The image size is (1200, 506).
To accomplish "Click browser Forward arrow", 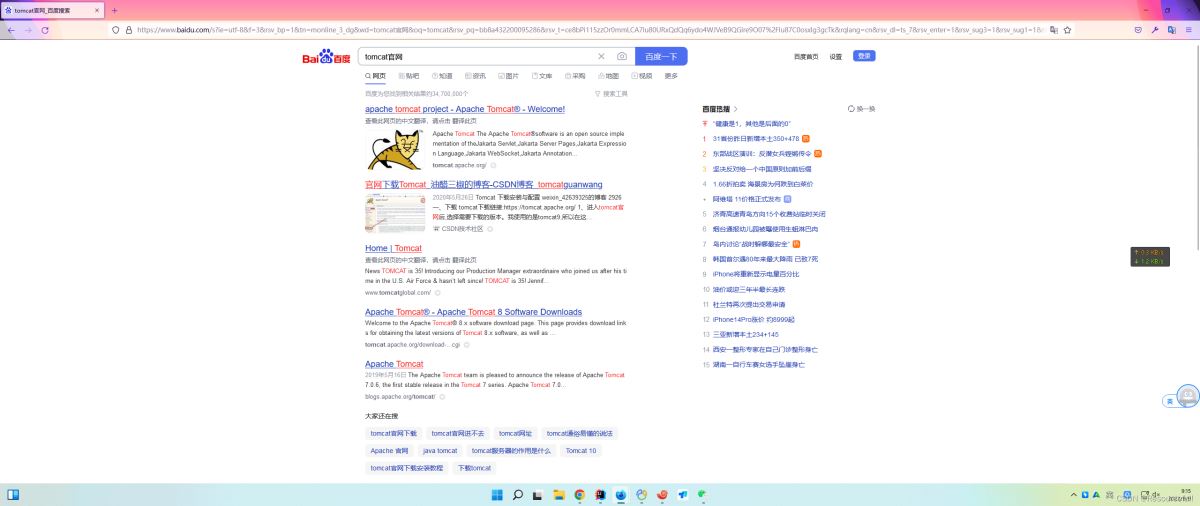I will (x=28, y=30).
